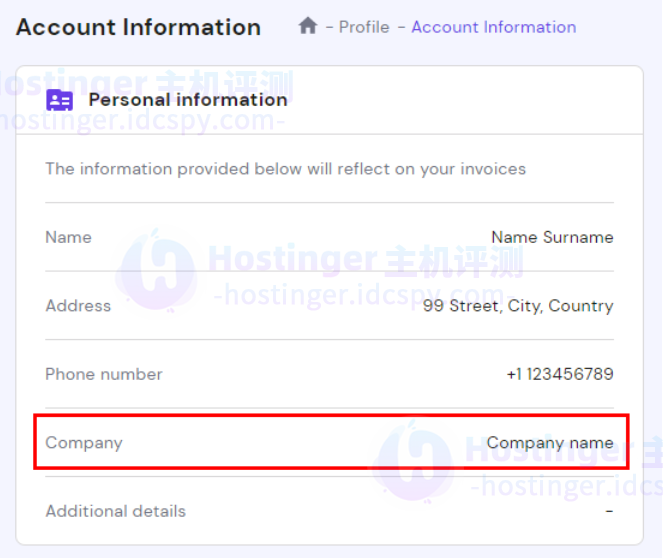Click the home icon in breadcrumb
663x558 pixels.
(308, 26)
